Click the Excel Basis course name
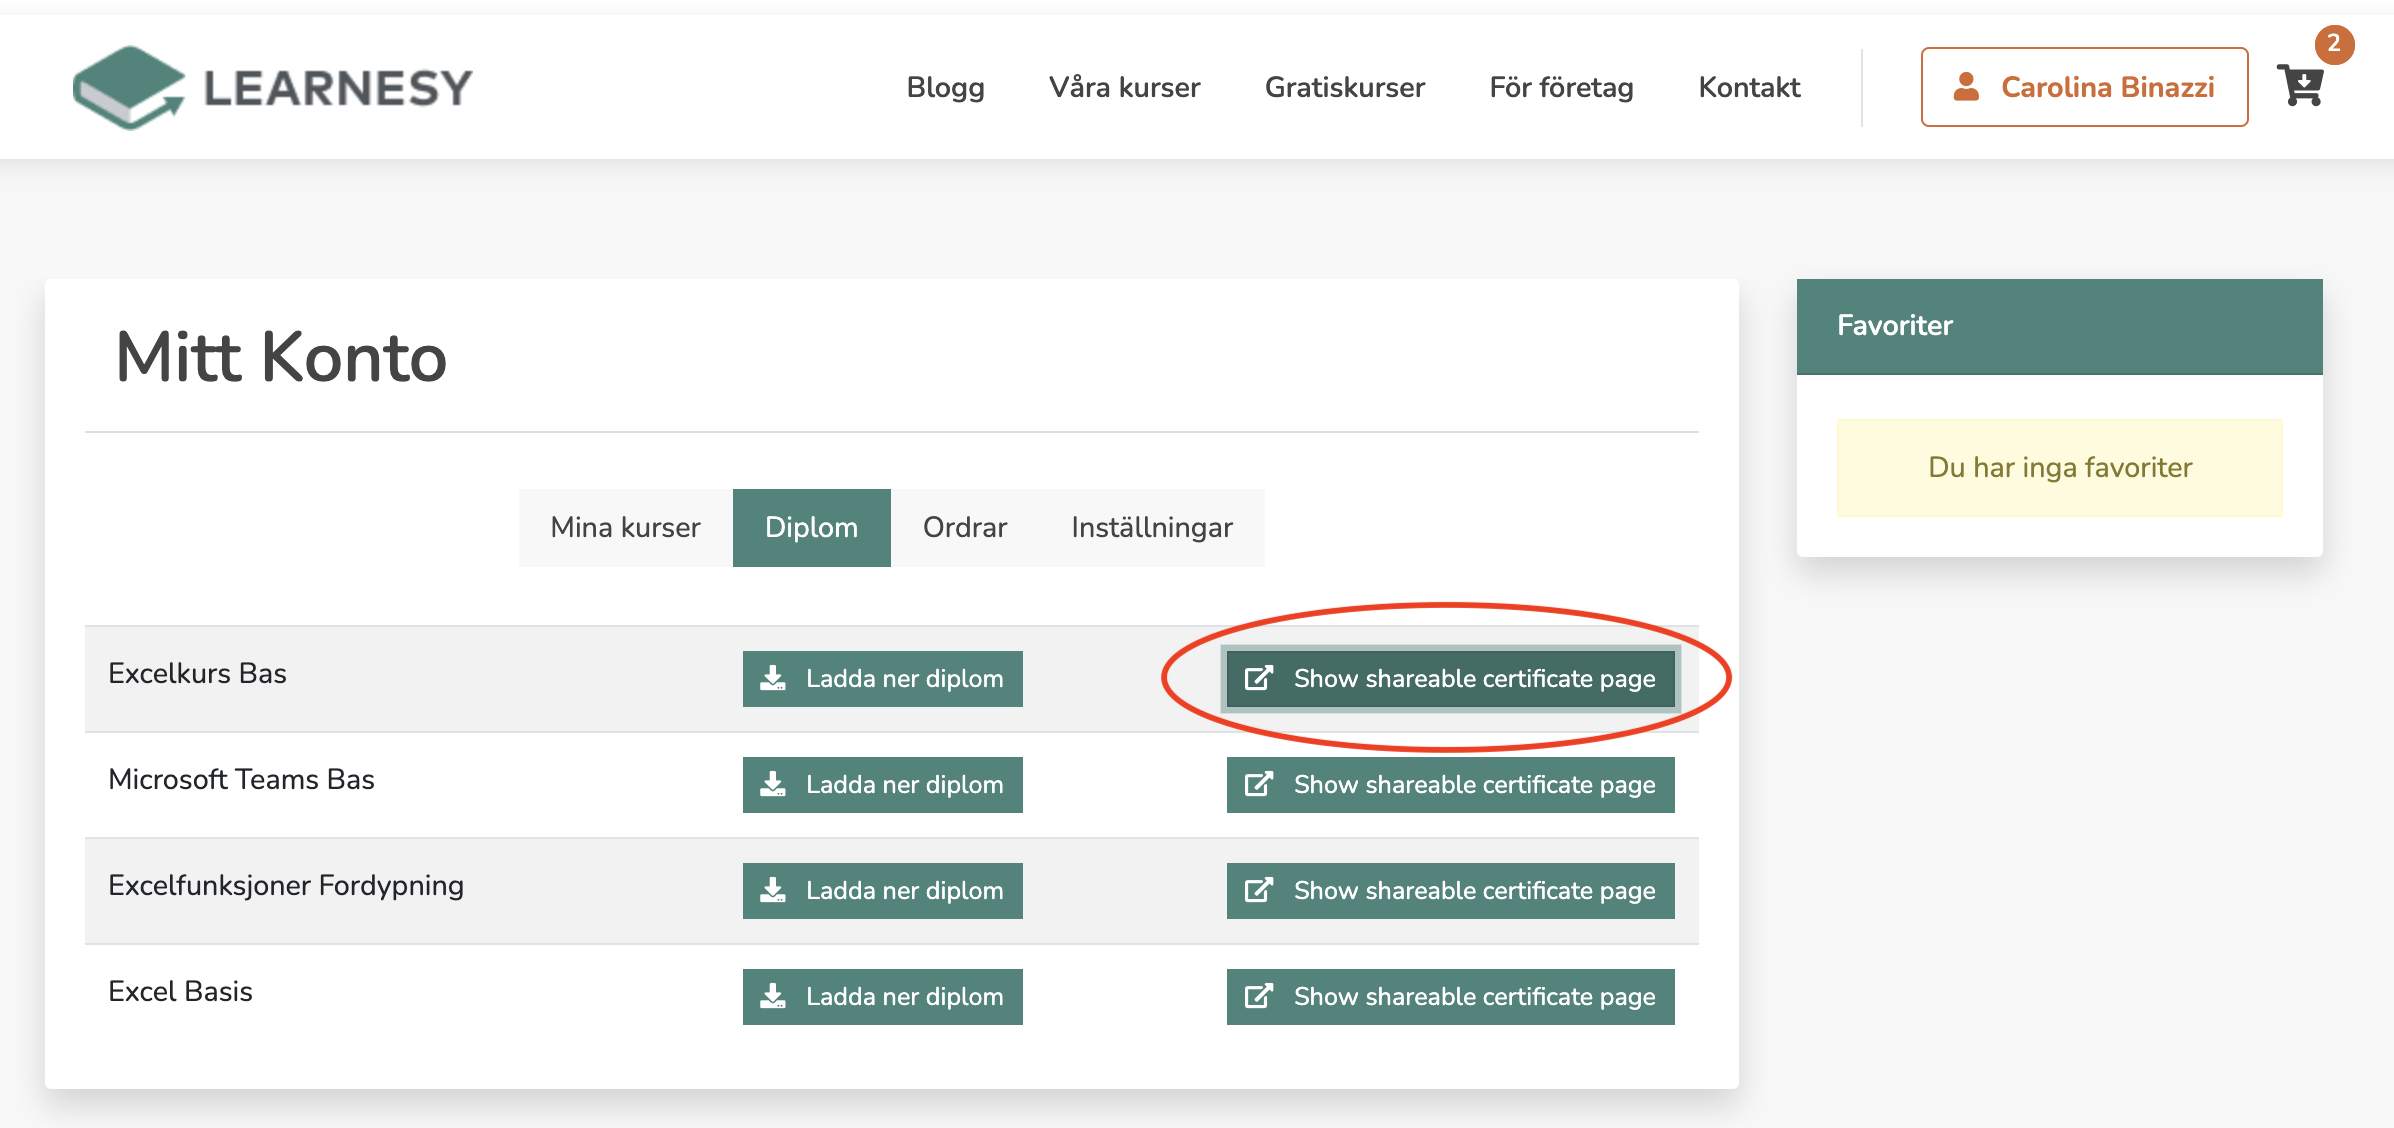The image size is (2394, 1128). tap(180, 992)
